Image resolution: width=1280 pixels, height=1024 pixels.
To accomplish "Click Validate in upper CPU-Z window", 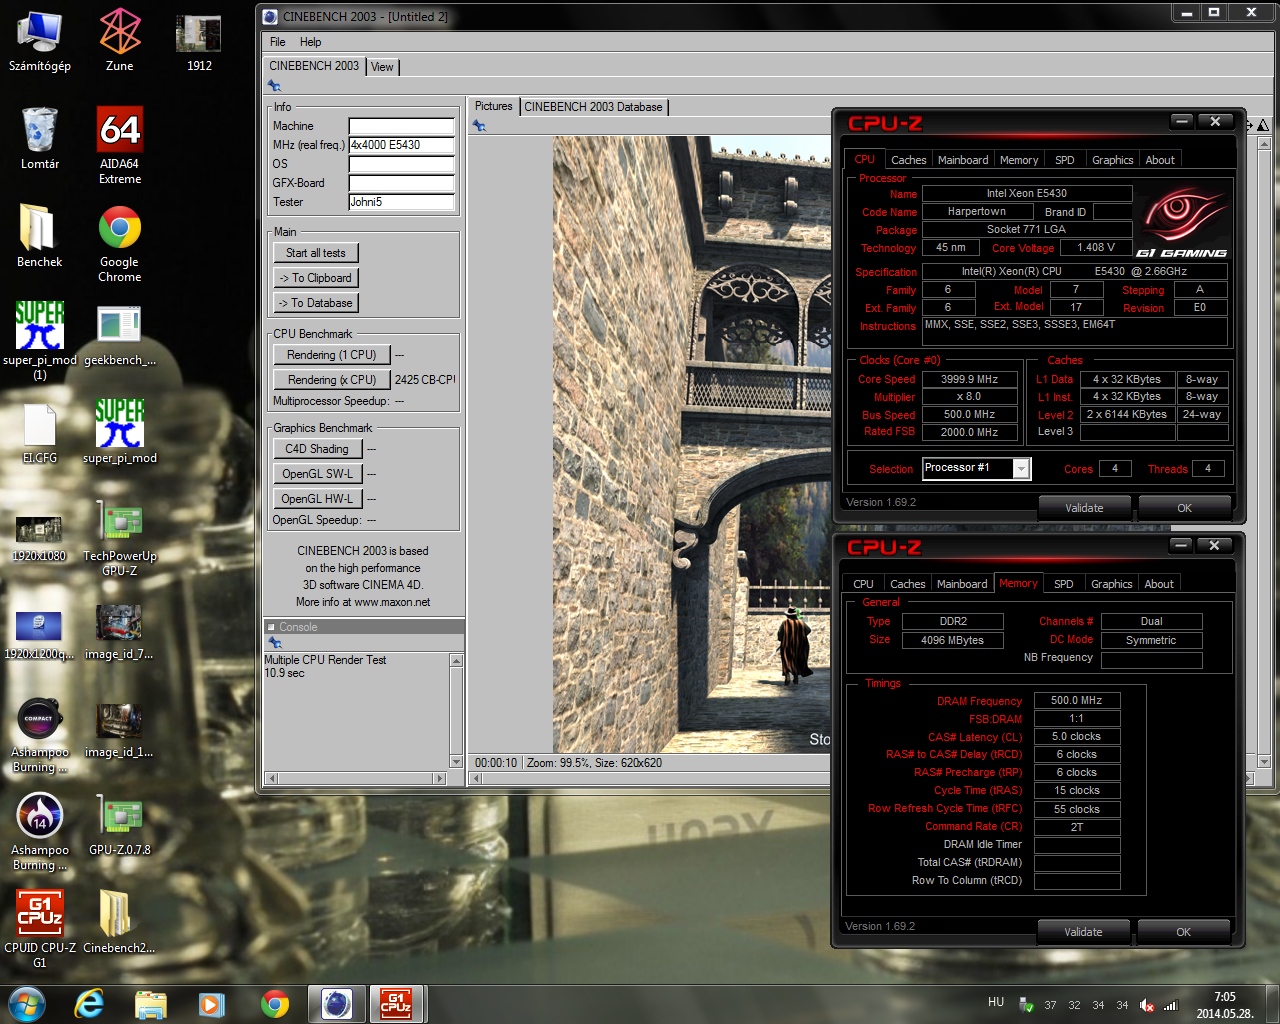I will pyautogui.click(x=1084, y=508).
